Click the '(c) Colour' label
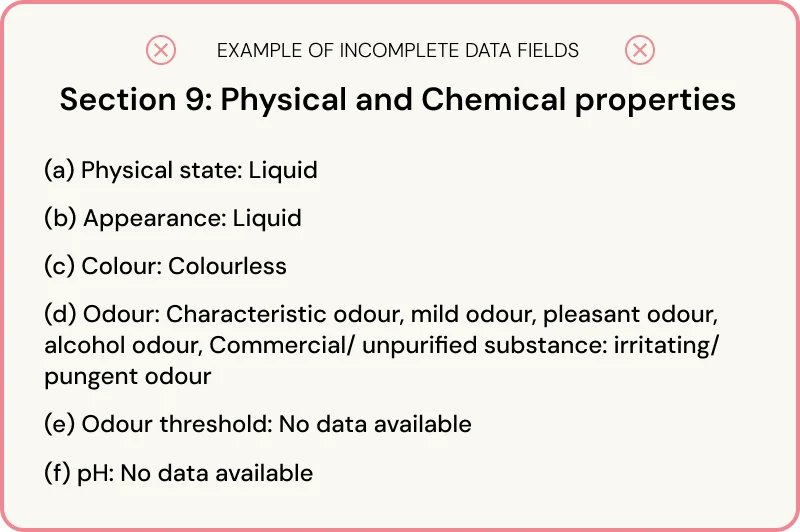This screenshot has width=800, height=532. pyautogui.click(x=102, y=266)
